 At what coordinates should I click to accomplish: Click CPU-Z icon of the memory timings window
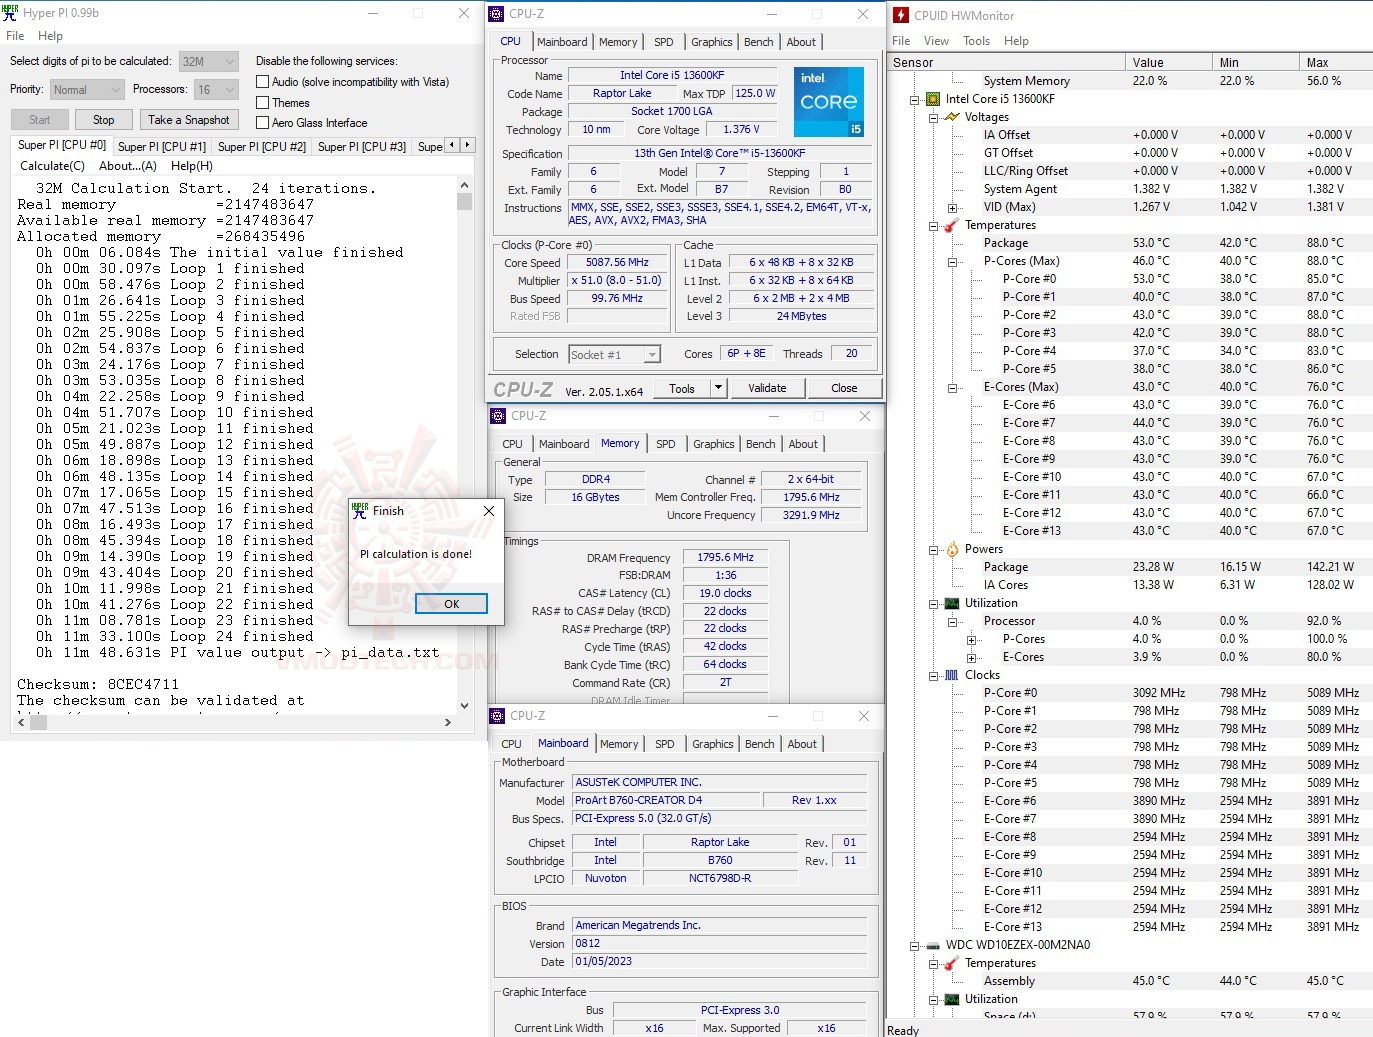[498, 416]
